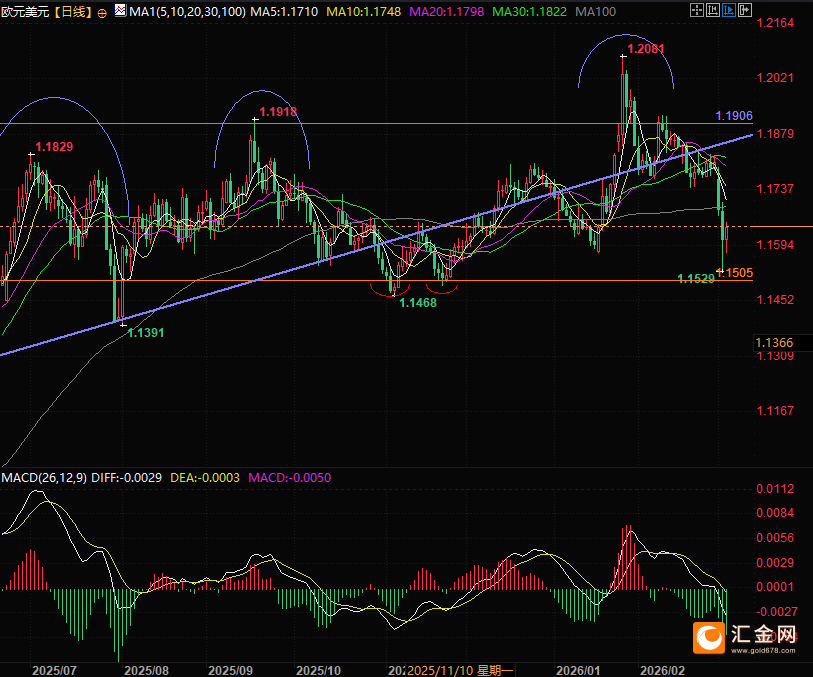Viewport: 813px width, 677px height.
Task: Click the chart indicator icon before MA1 label
Action: tap(119, 12)
